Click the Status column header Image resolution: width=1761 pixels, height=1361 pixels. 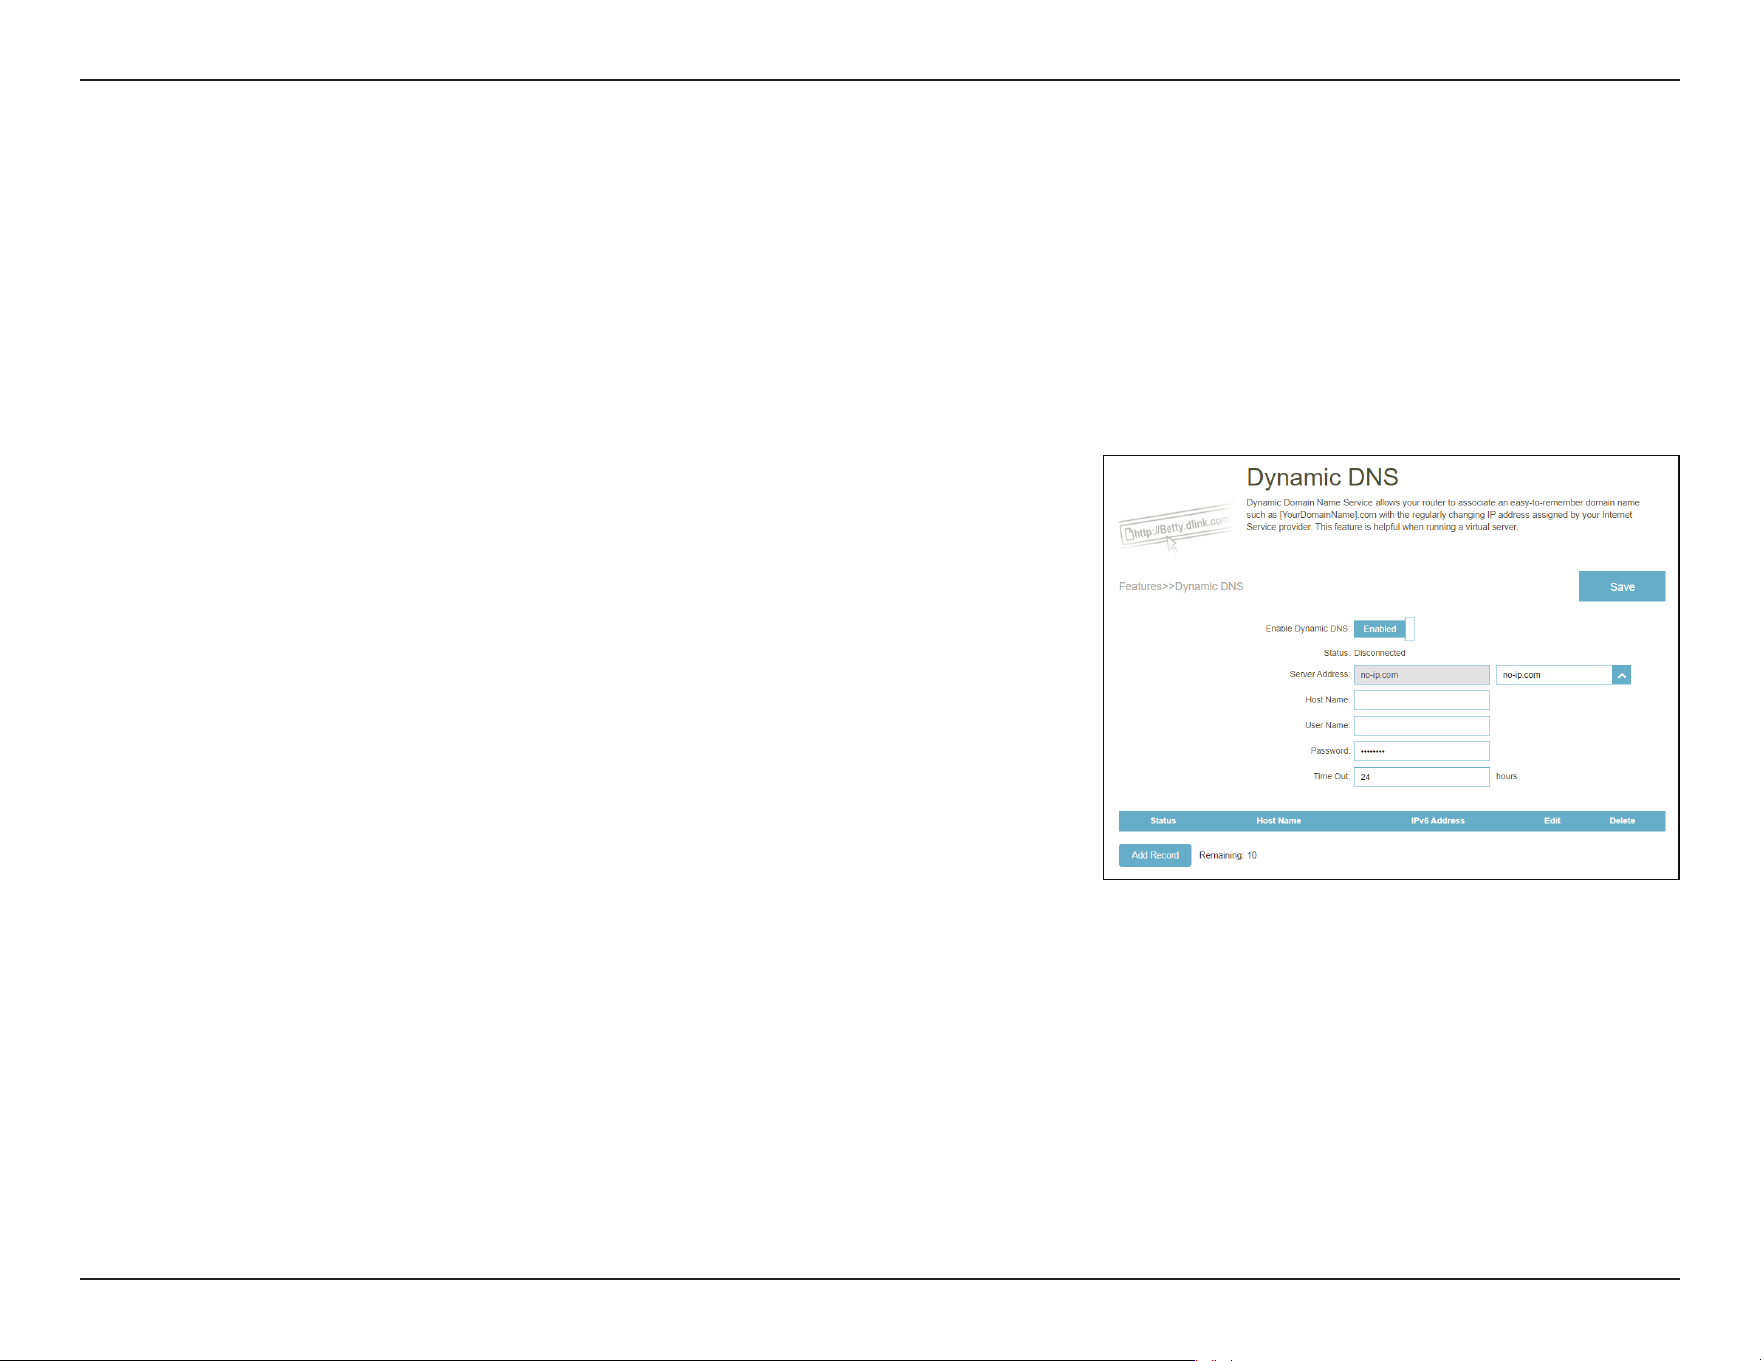[1163, 821]
